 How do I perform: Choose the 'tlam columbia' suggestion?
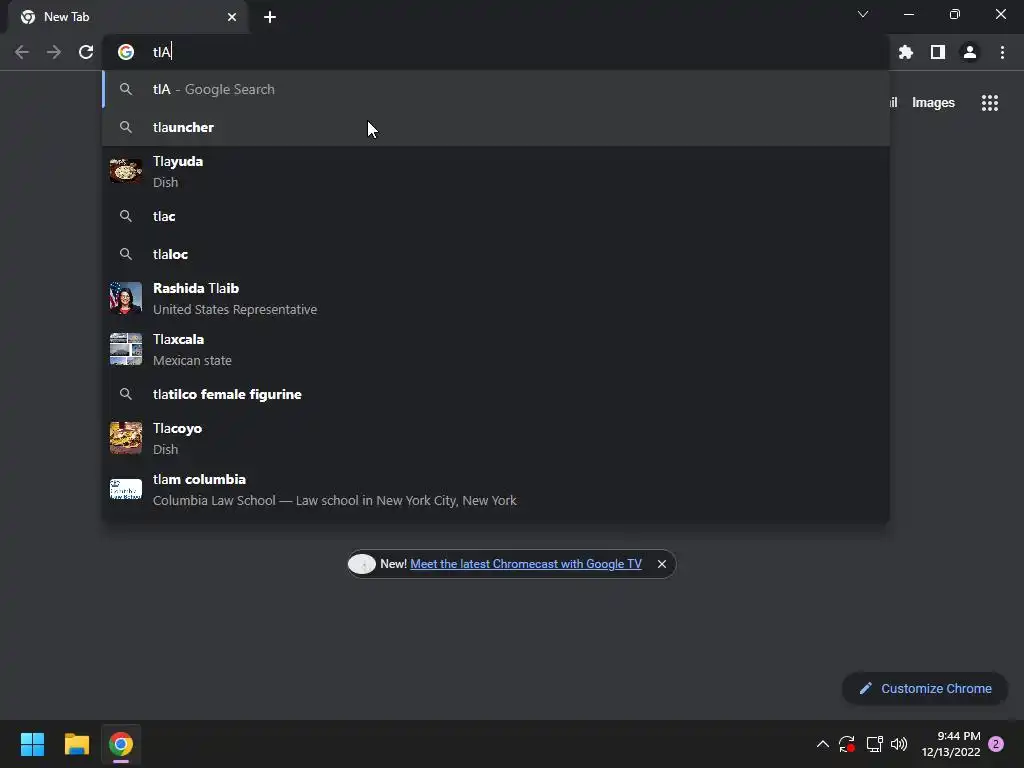pyautogui.click(x=496, y=489)
